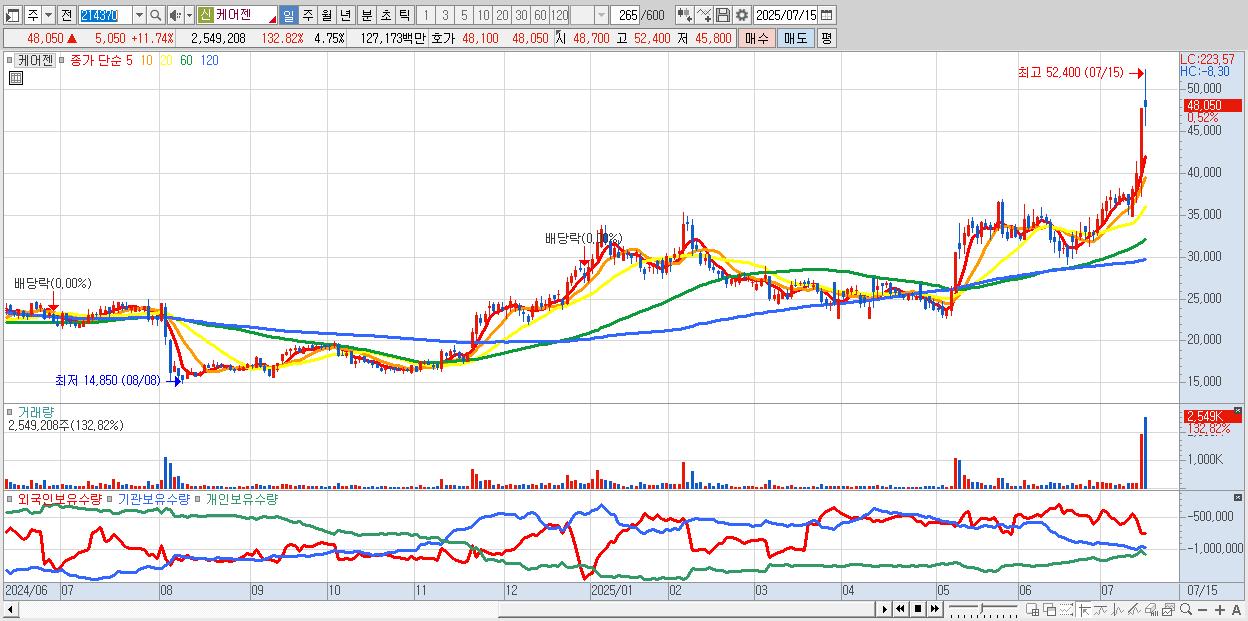
Task: Focus the stock code field 214370
Action: [x=105, y=15]
